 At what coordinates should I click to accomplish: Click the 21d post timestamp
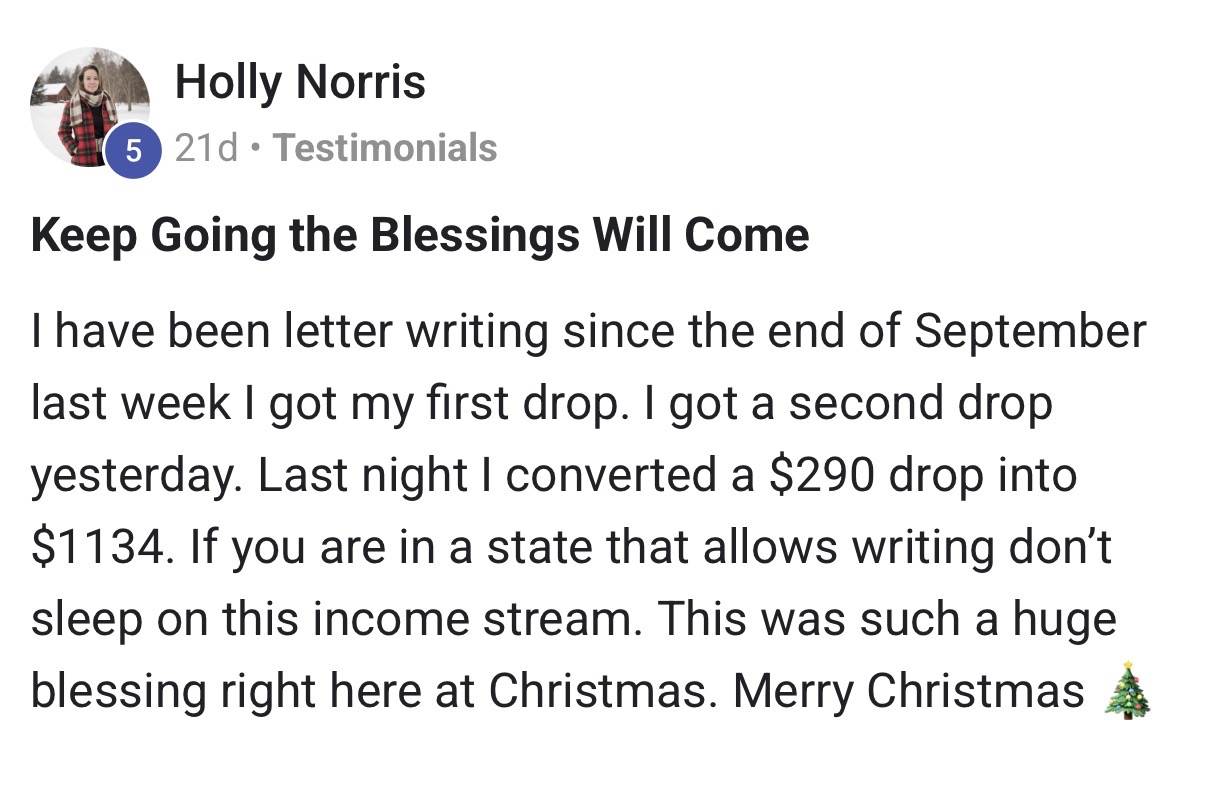coord(207,148)
